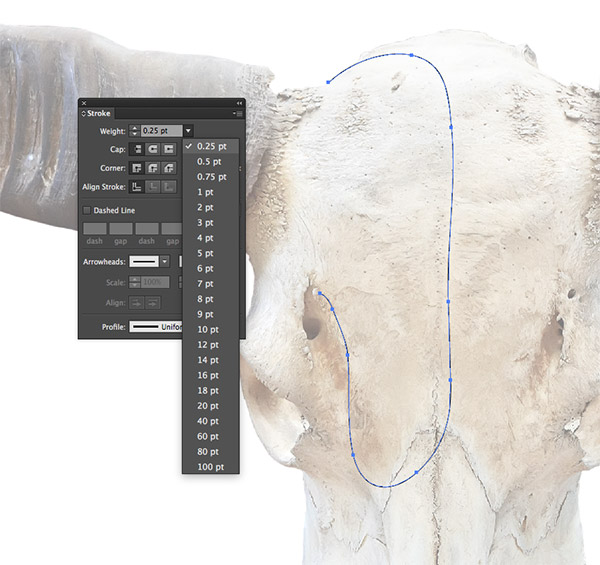Select 100 pt in weight menu
This screenshot has width=600, height=565.
click(x=211, y=467)
